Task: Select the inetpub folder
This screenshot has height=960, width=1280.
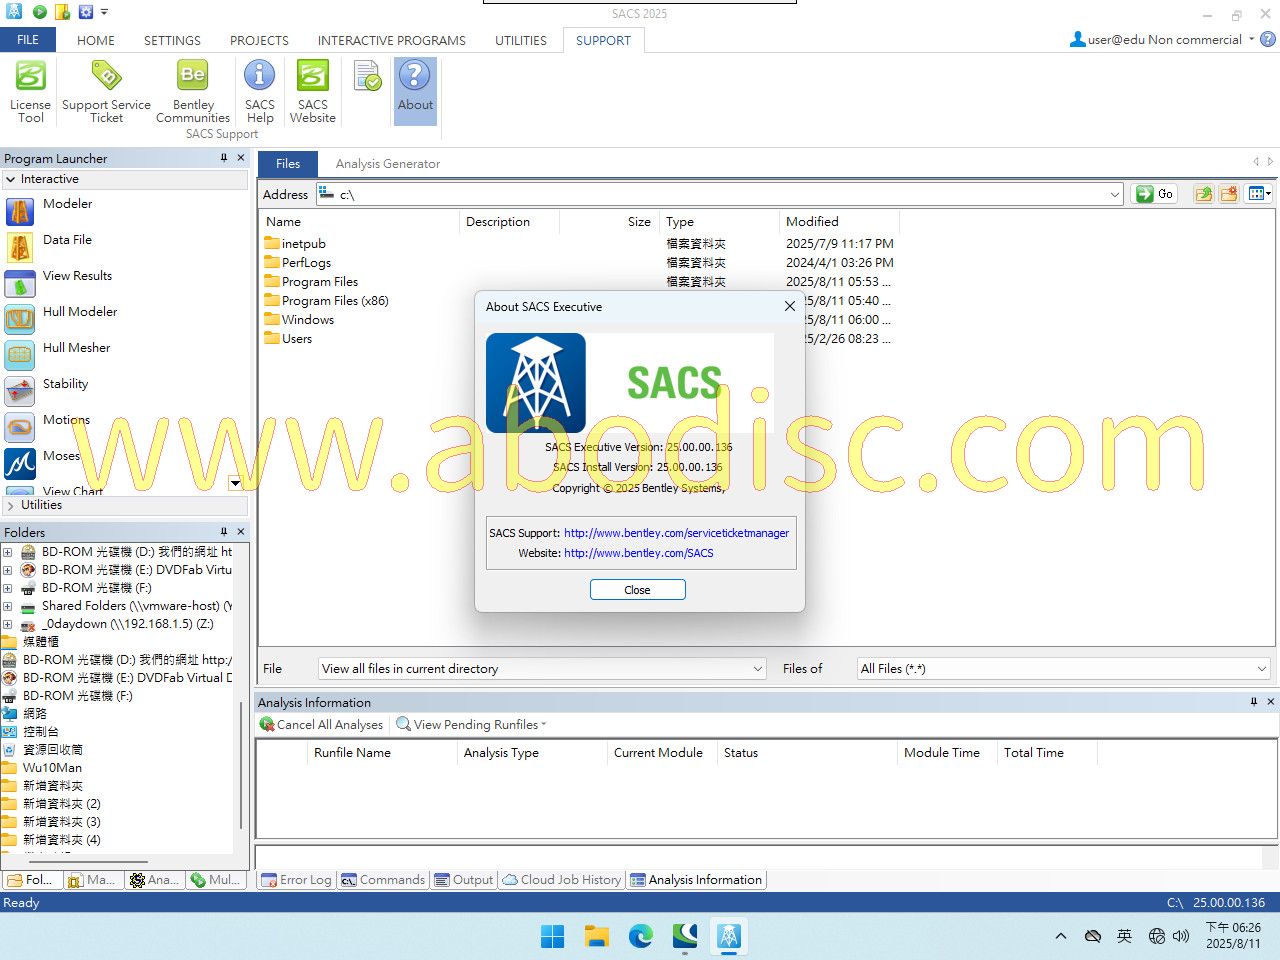Action: (x=295, y=244)
